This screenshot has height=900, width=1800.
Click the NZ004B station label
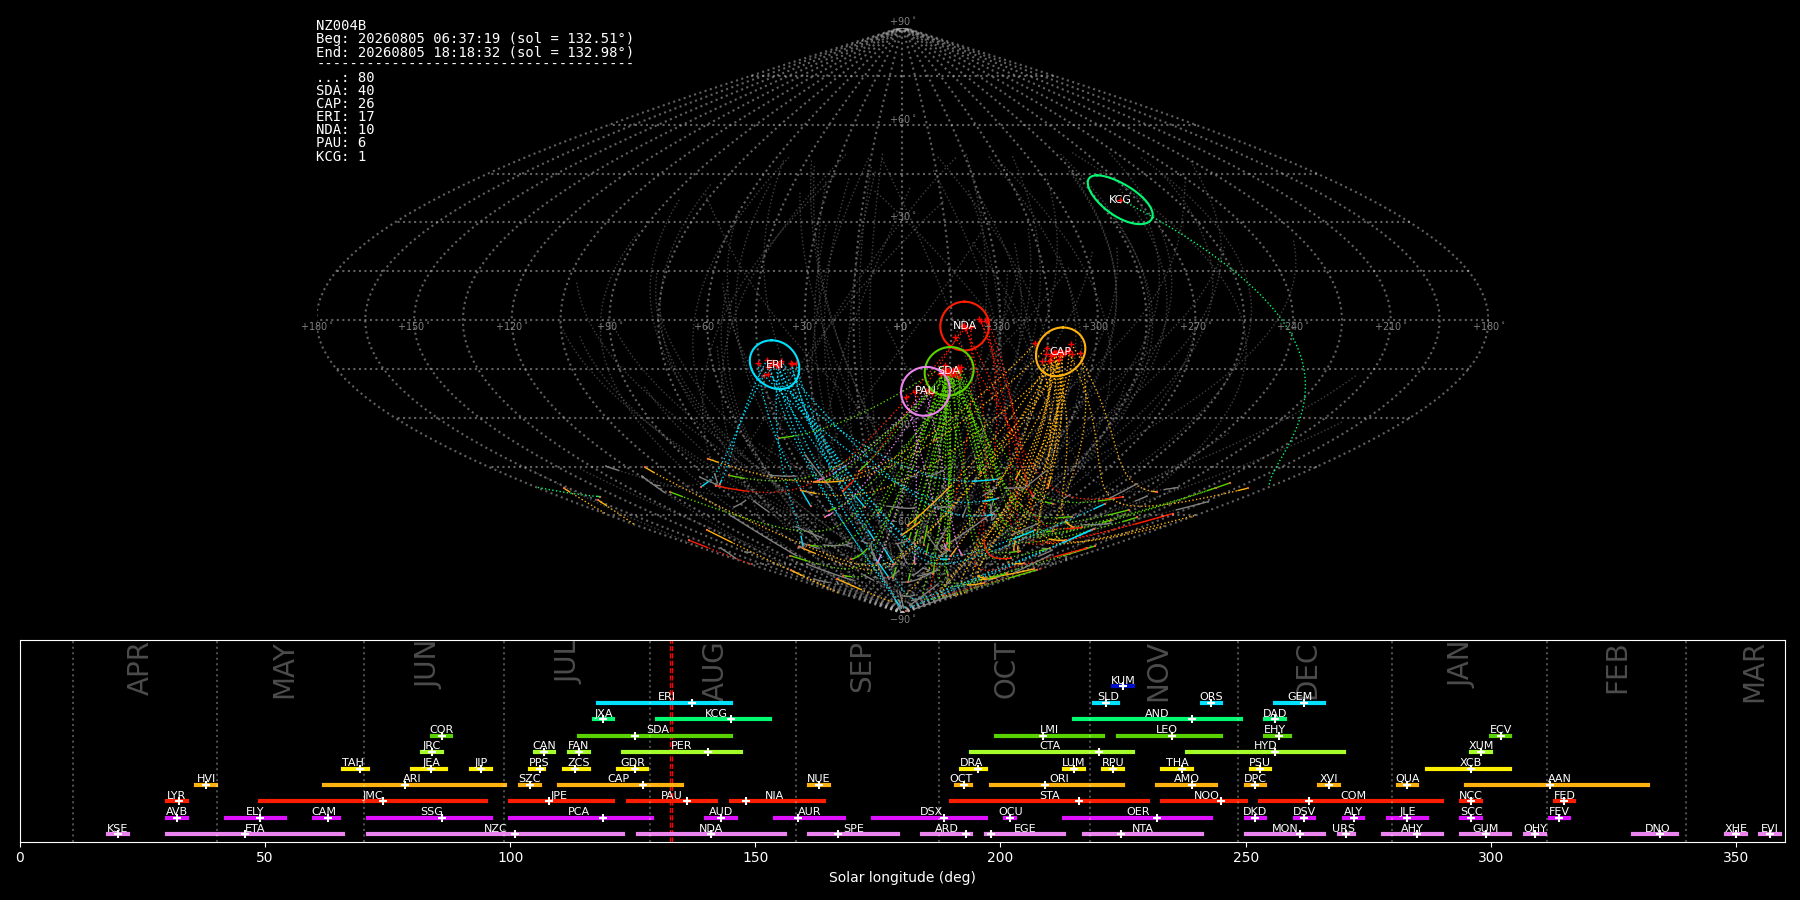[341, 26]
